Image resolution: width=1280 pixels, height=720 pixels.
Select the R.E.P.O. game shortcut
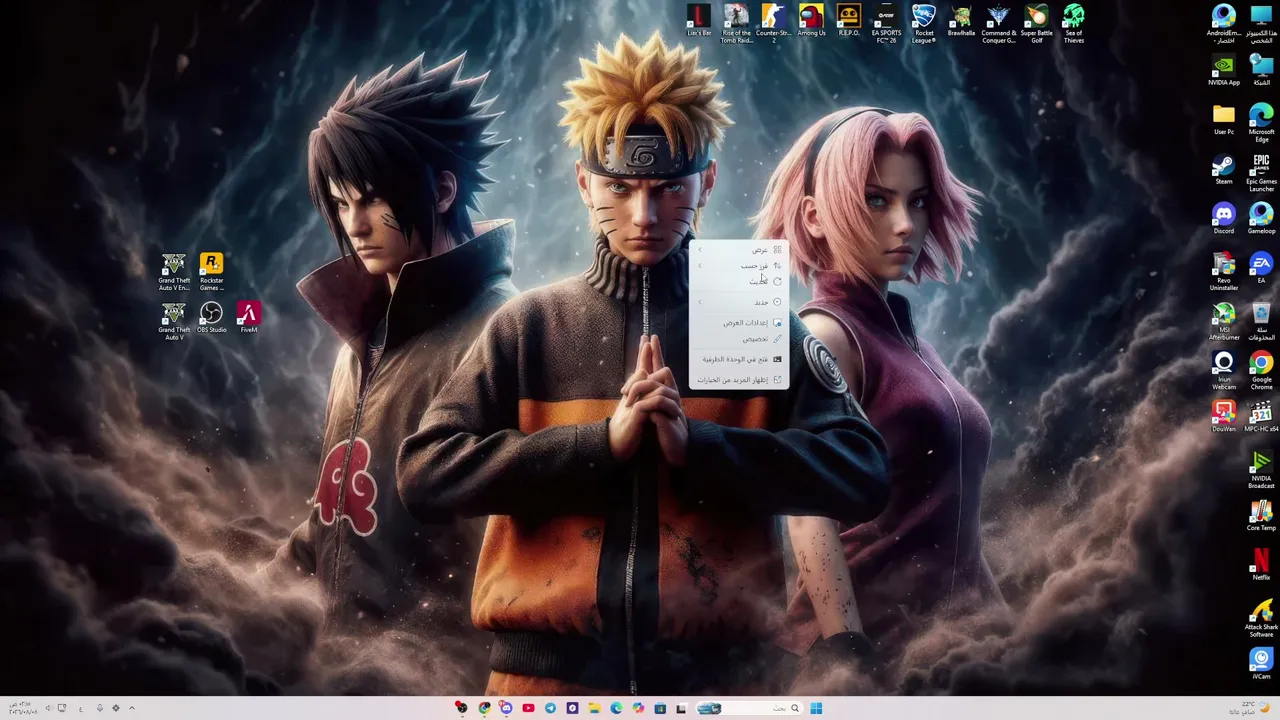(848, 22)
